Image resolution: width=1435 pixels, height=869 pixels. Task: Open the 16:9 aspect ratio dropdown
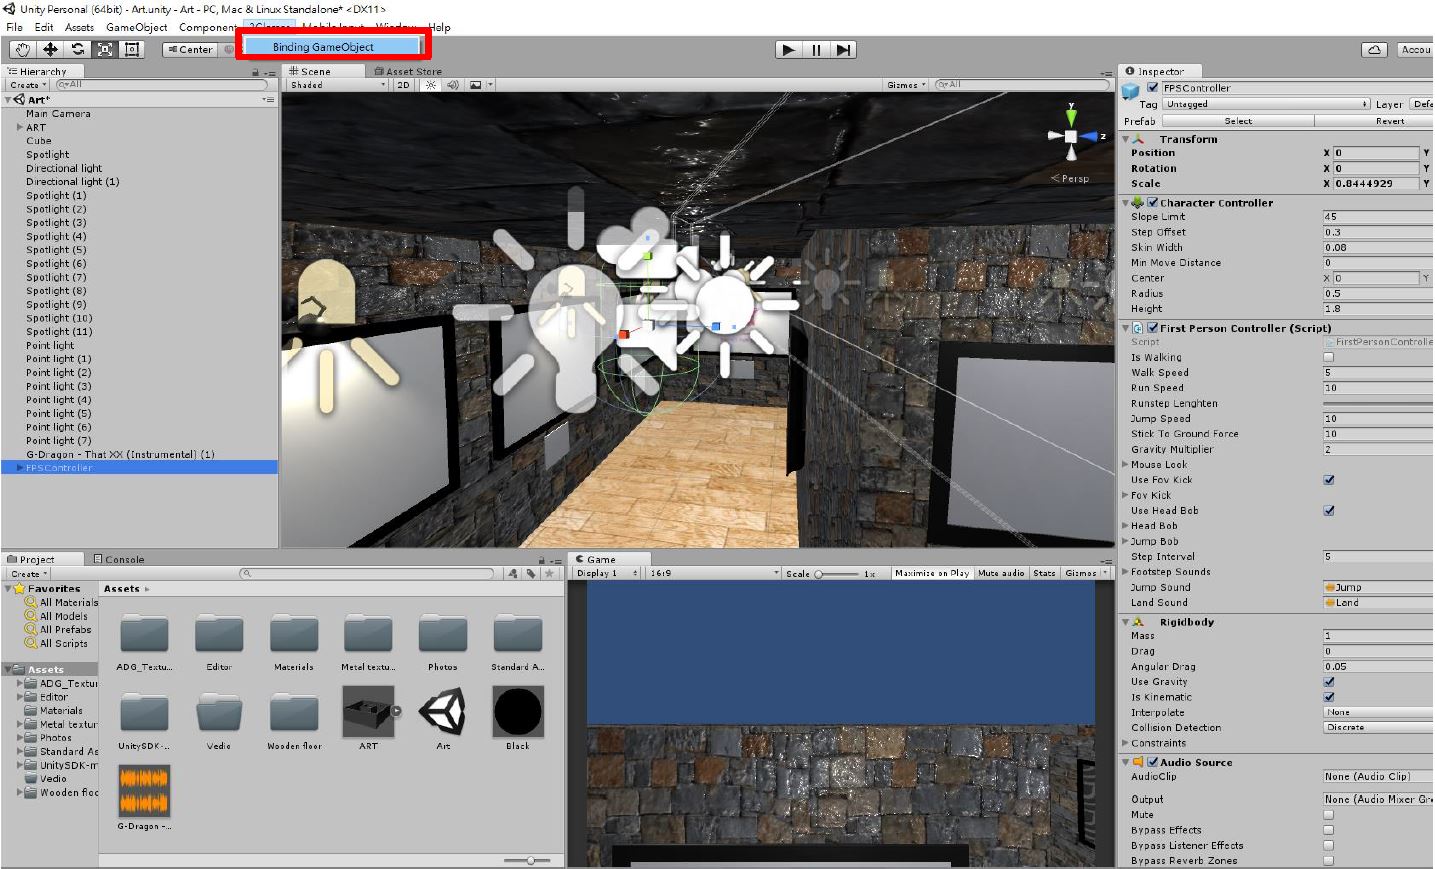713,574
